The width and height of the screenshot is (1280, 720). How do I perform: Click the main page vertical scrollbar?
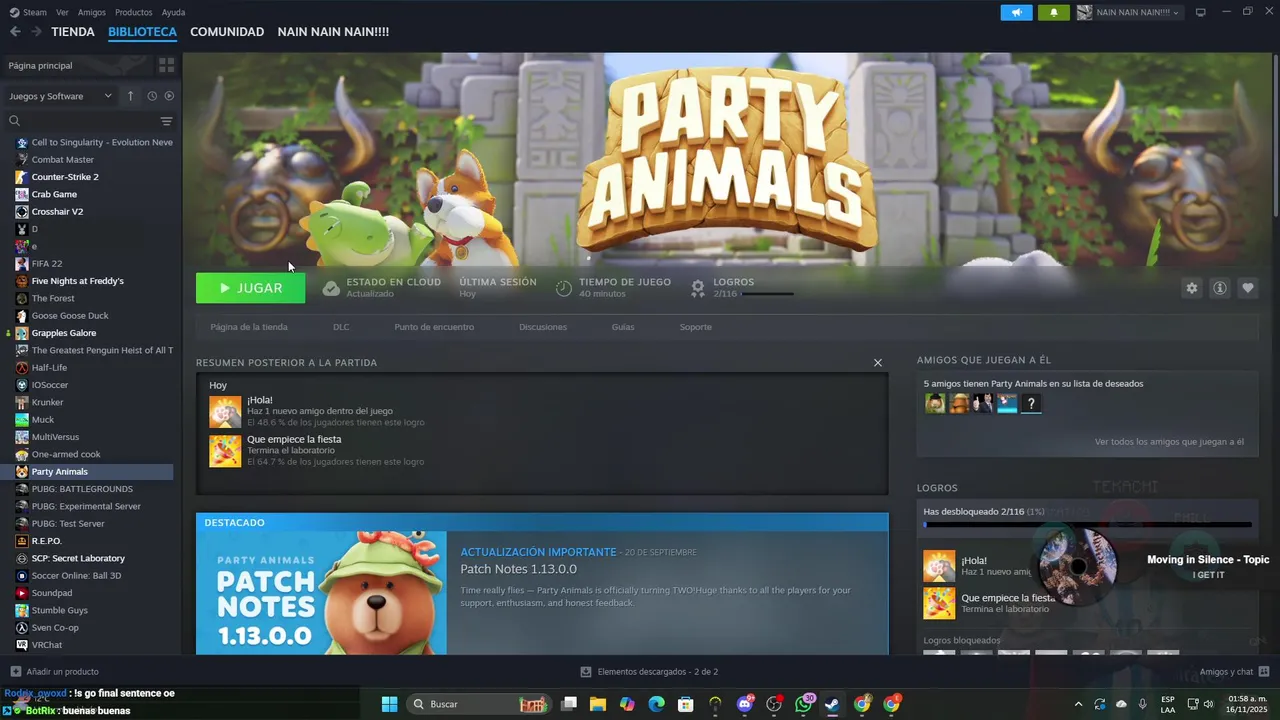(x=1275, y=135)
